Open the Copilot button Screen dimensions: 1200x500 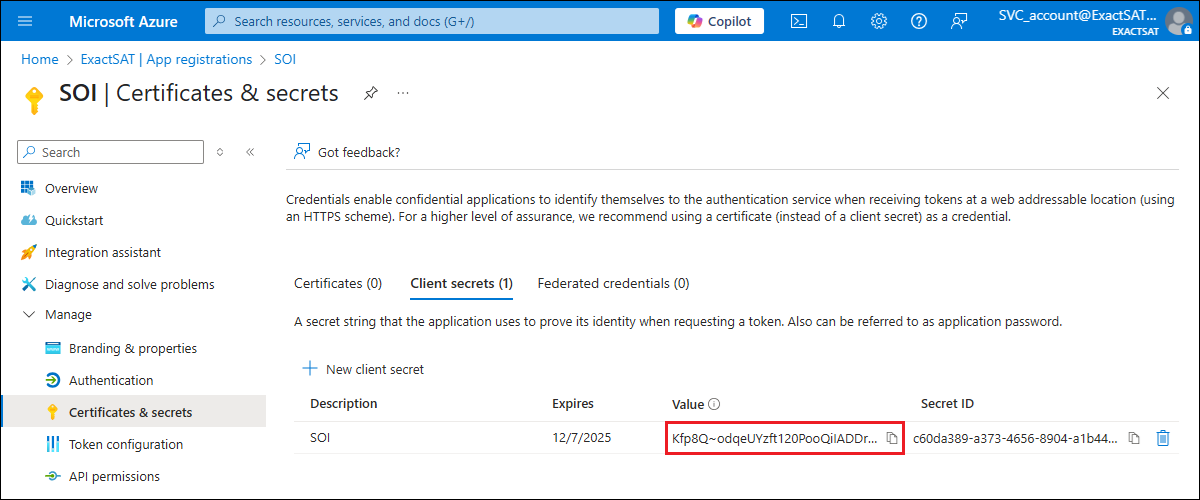pyautogui.click(x=719, y=21)
